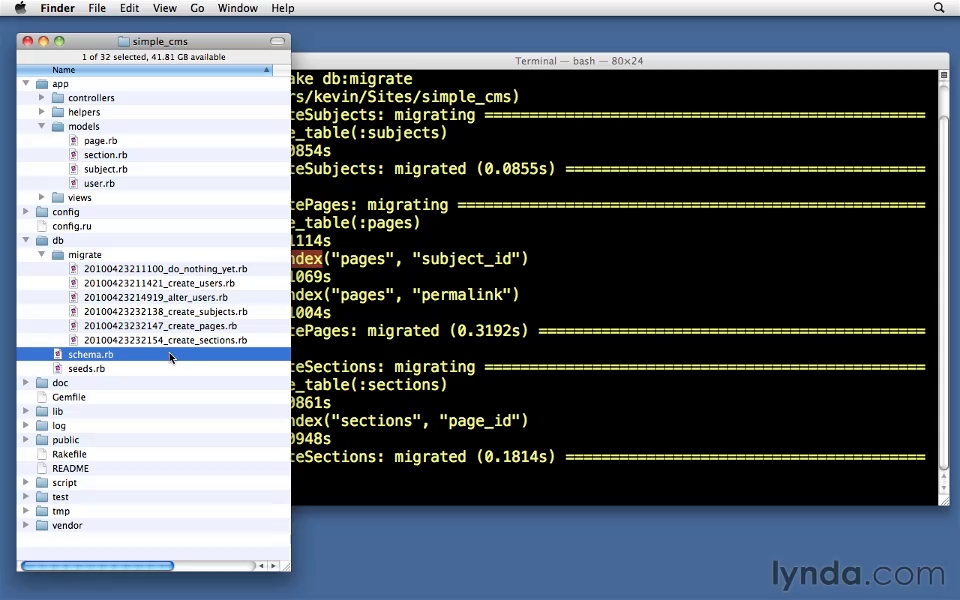Screen dimensions: 960x600
Task: Click the Finder horizontal scrollbar thumb
Action: click(97, 566)
